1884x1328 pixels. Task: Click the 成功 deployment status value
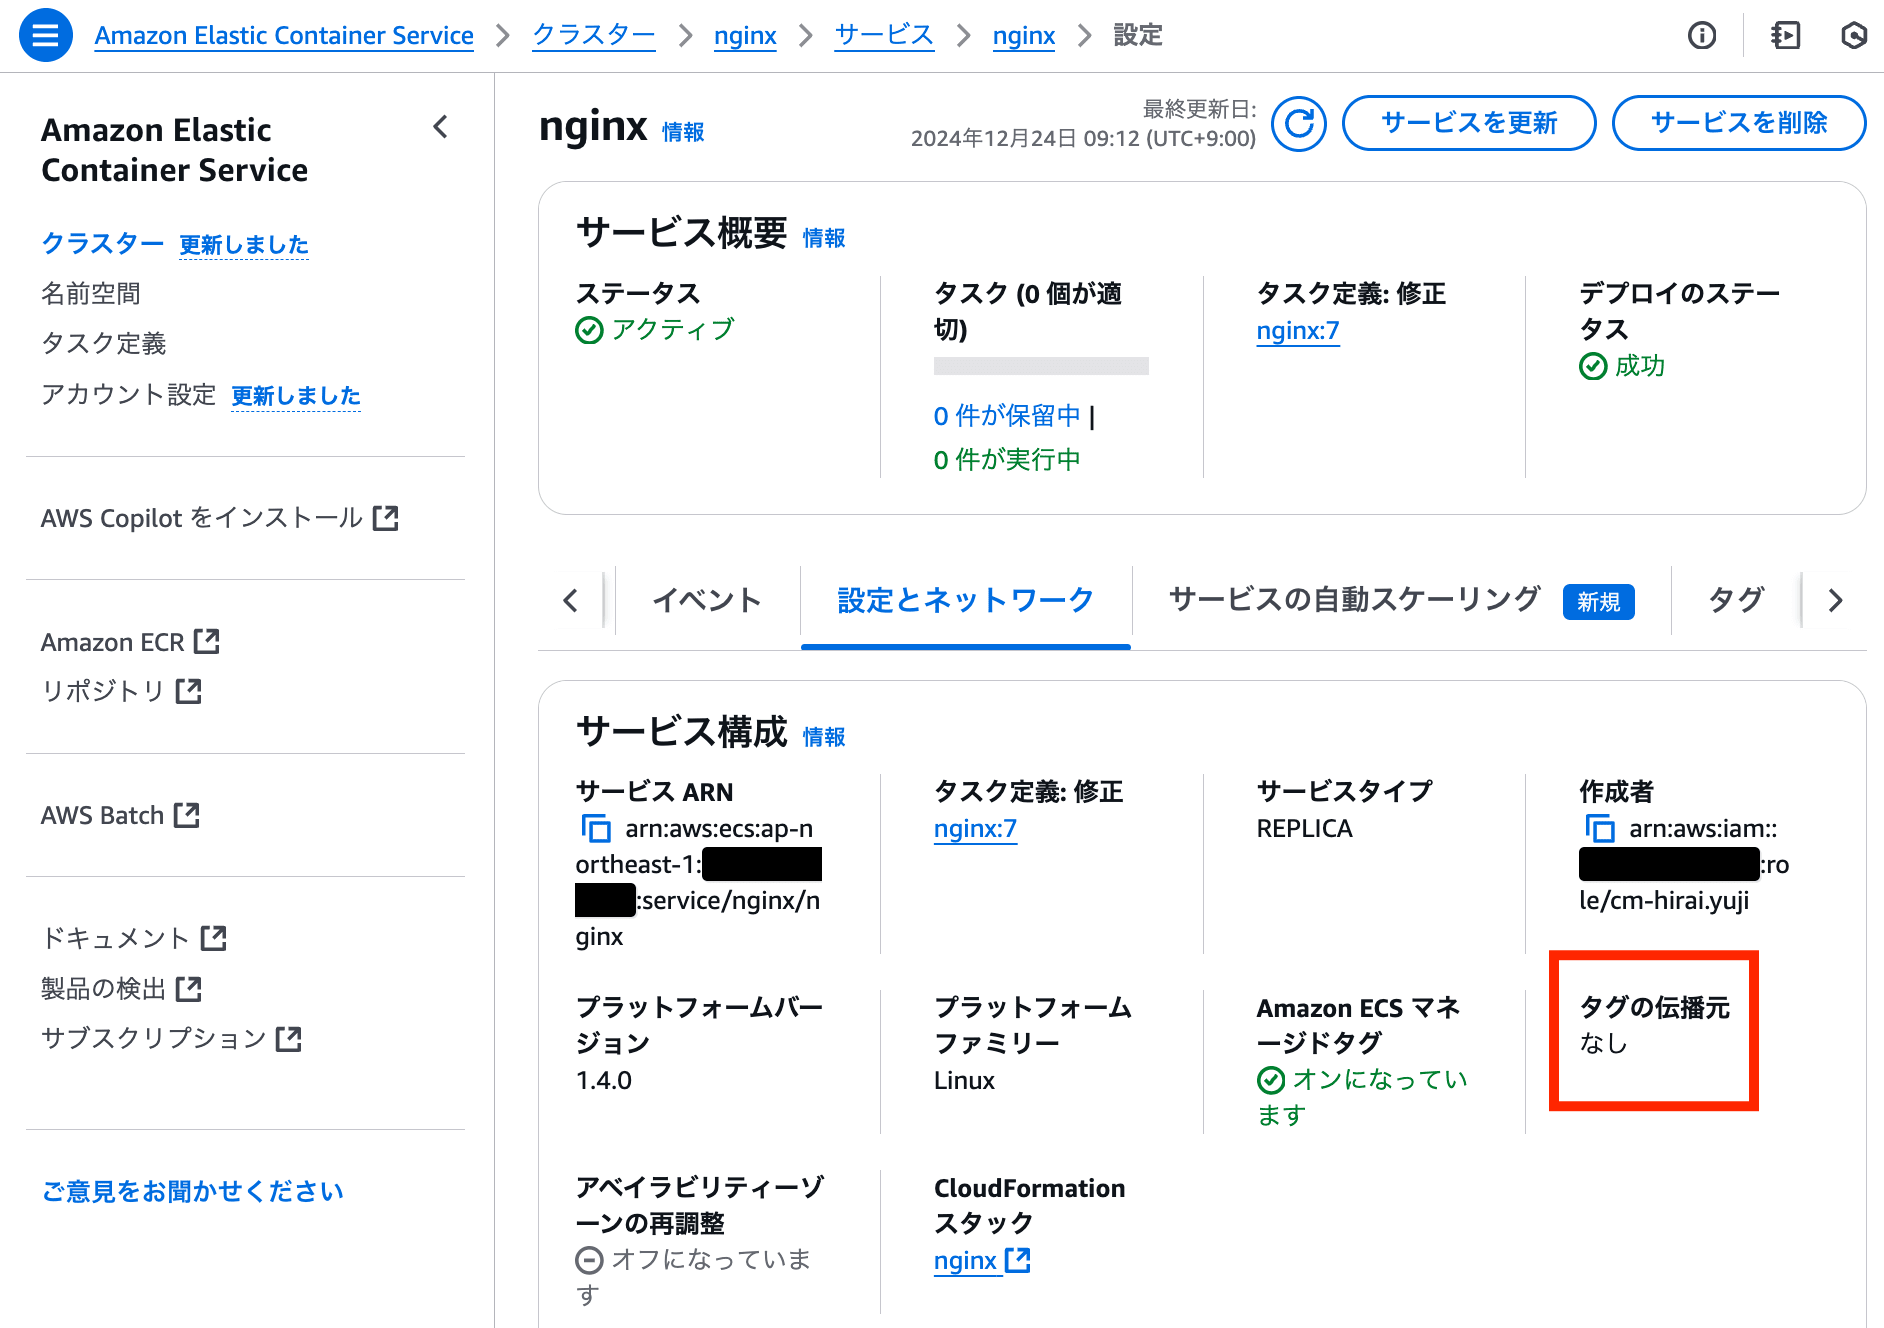[x=1640, y=366]
